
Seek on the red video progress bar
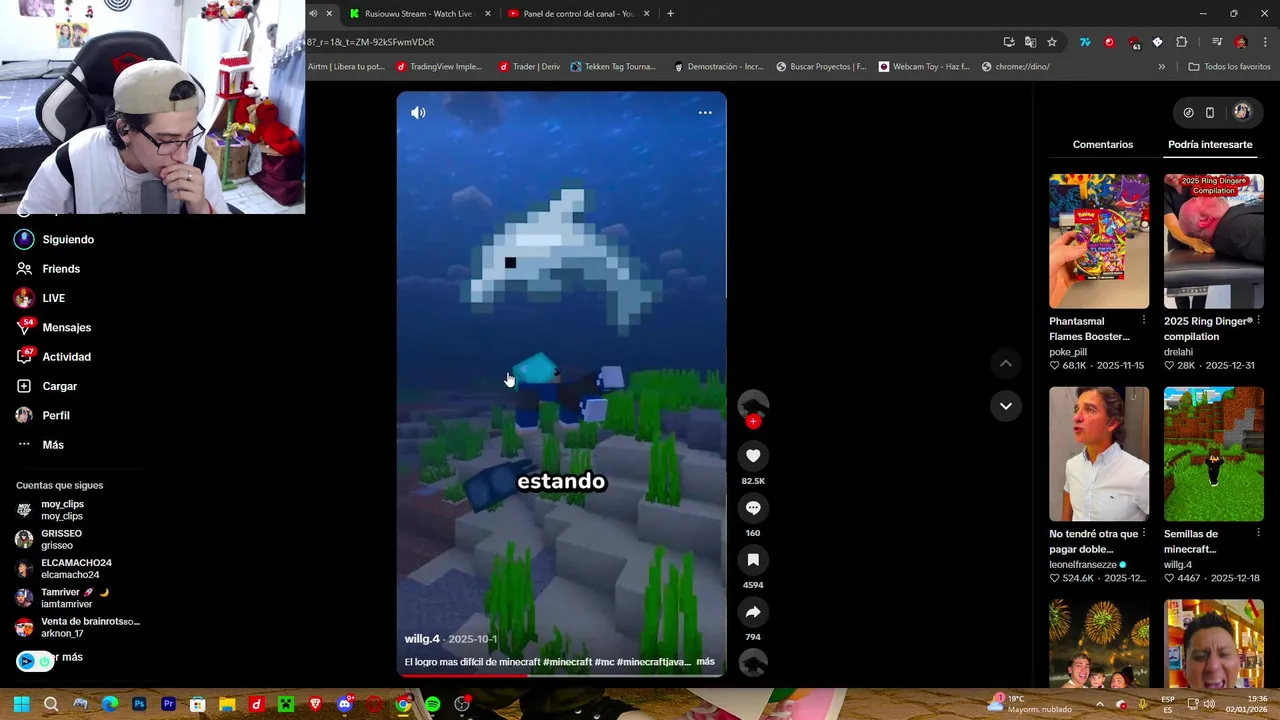point(561,675)
